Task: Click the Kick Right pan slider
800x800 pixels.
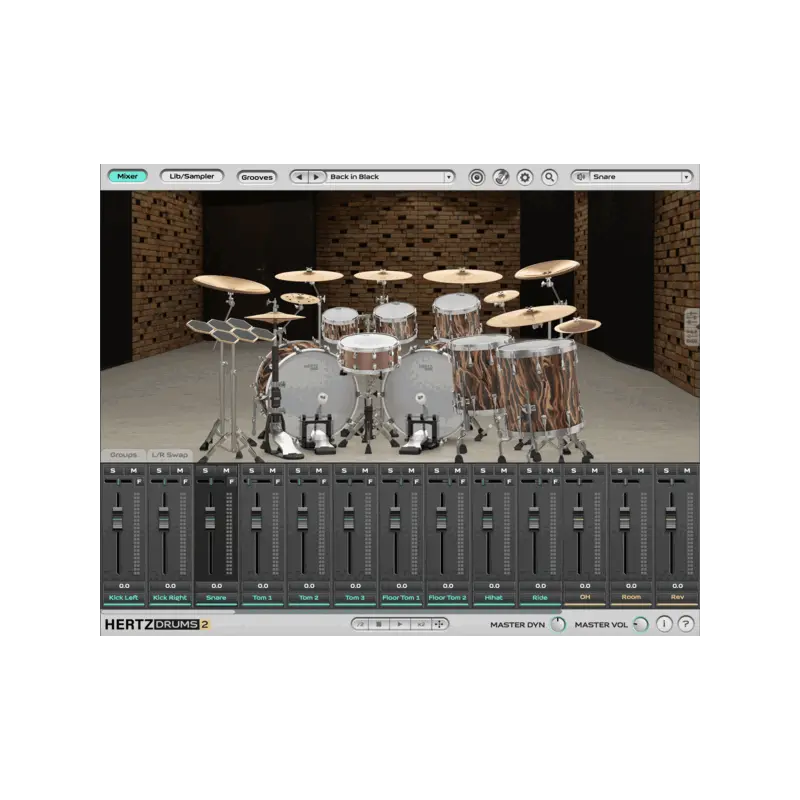Action: 164,482
